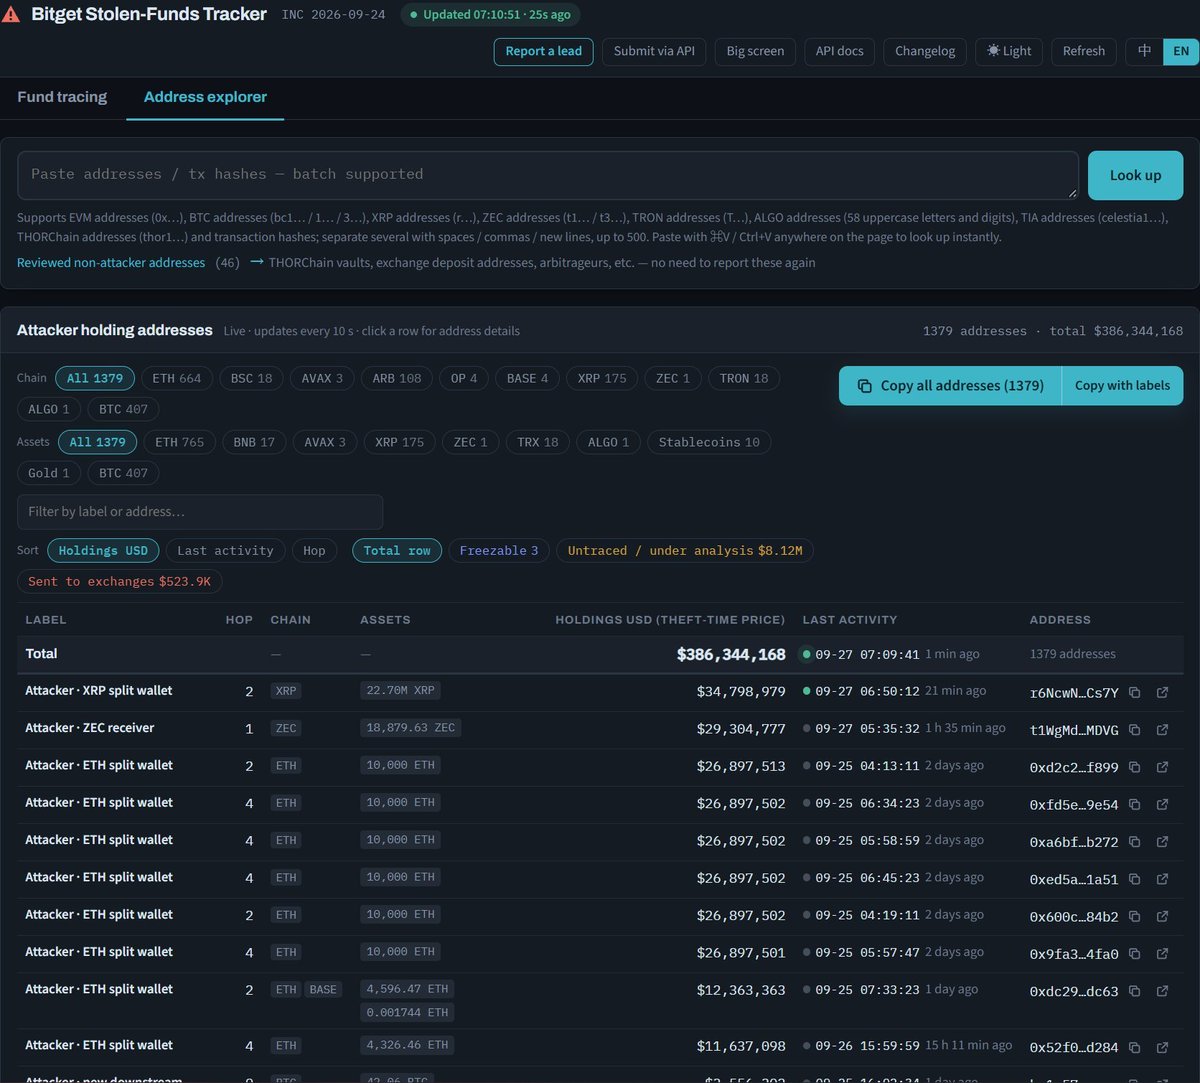Copy address t1WgMd…MDVG icon
The width and height of the screenshot is (1200, 1083).
click(x=1134, y=730)
